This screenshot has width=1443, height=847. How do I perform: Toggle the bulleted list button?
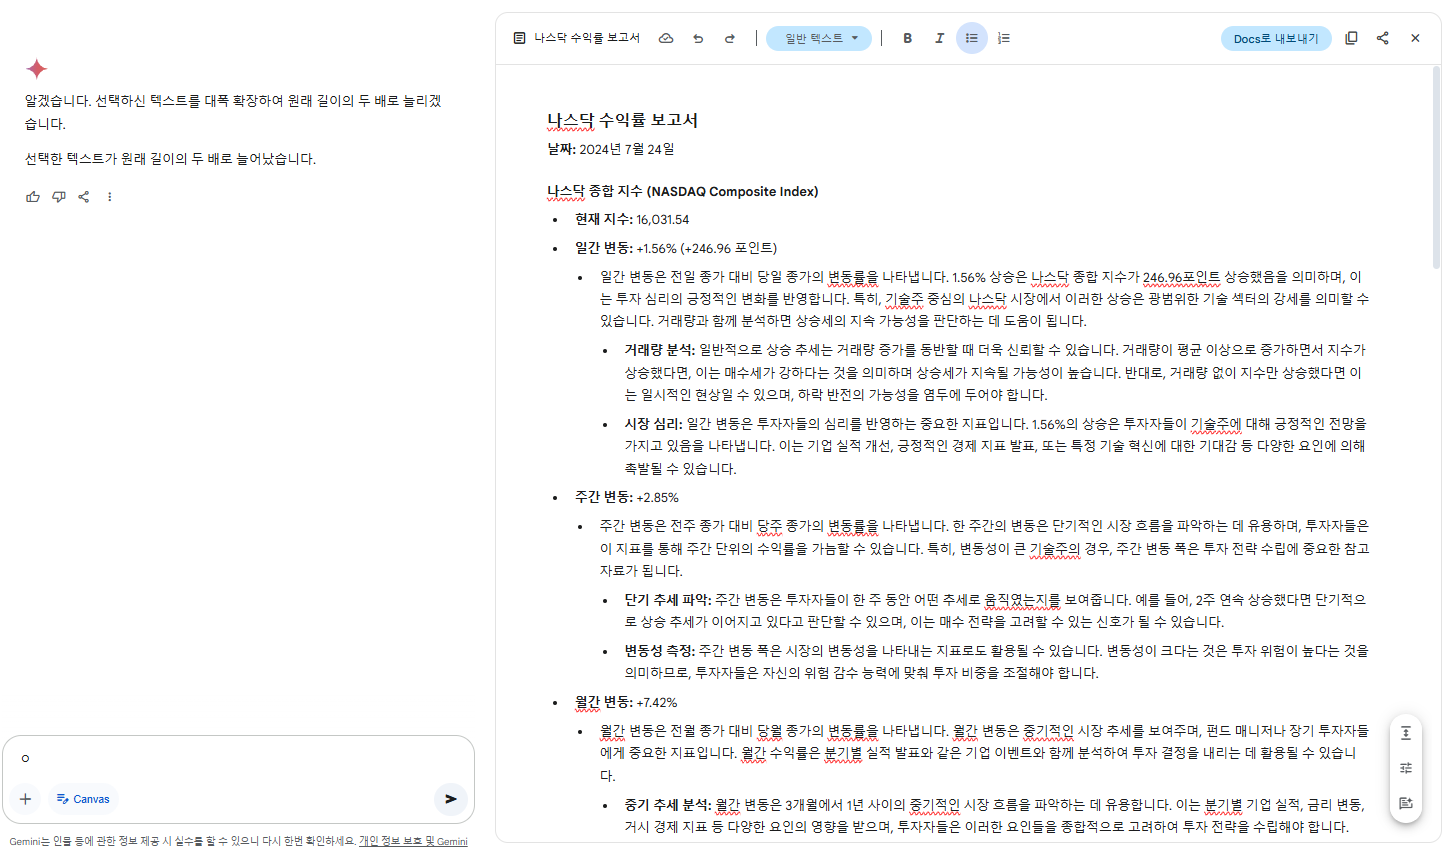(x=971, y=38)
